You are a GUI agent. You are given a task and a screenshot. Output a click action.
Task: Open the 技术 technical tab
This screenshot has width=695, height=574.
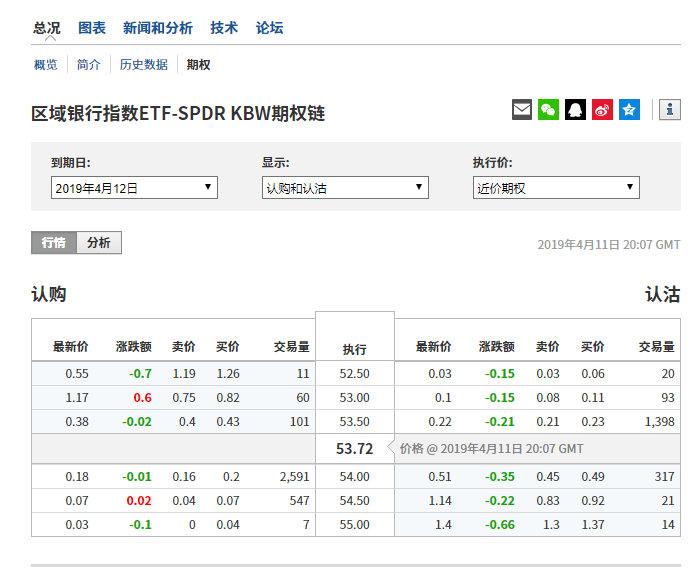coord(224,28)
